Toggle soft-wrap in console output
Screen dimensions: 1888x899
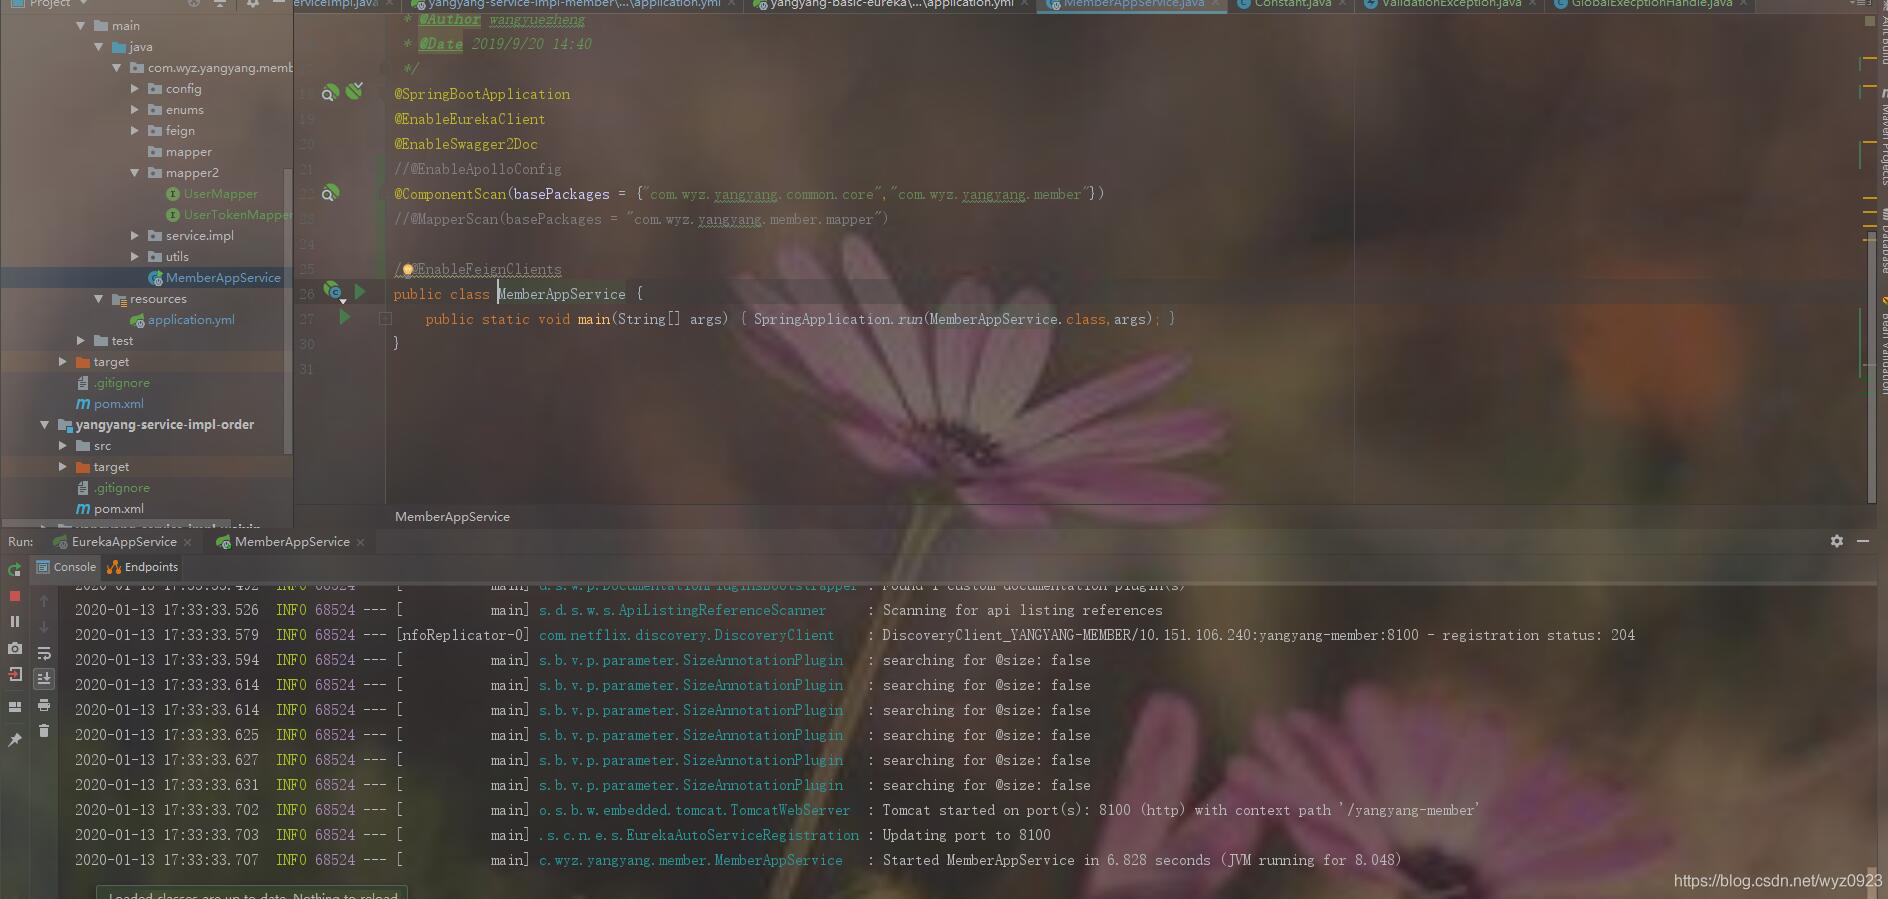[x=44, y=653]
